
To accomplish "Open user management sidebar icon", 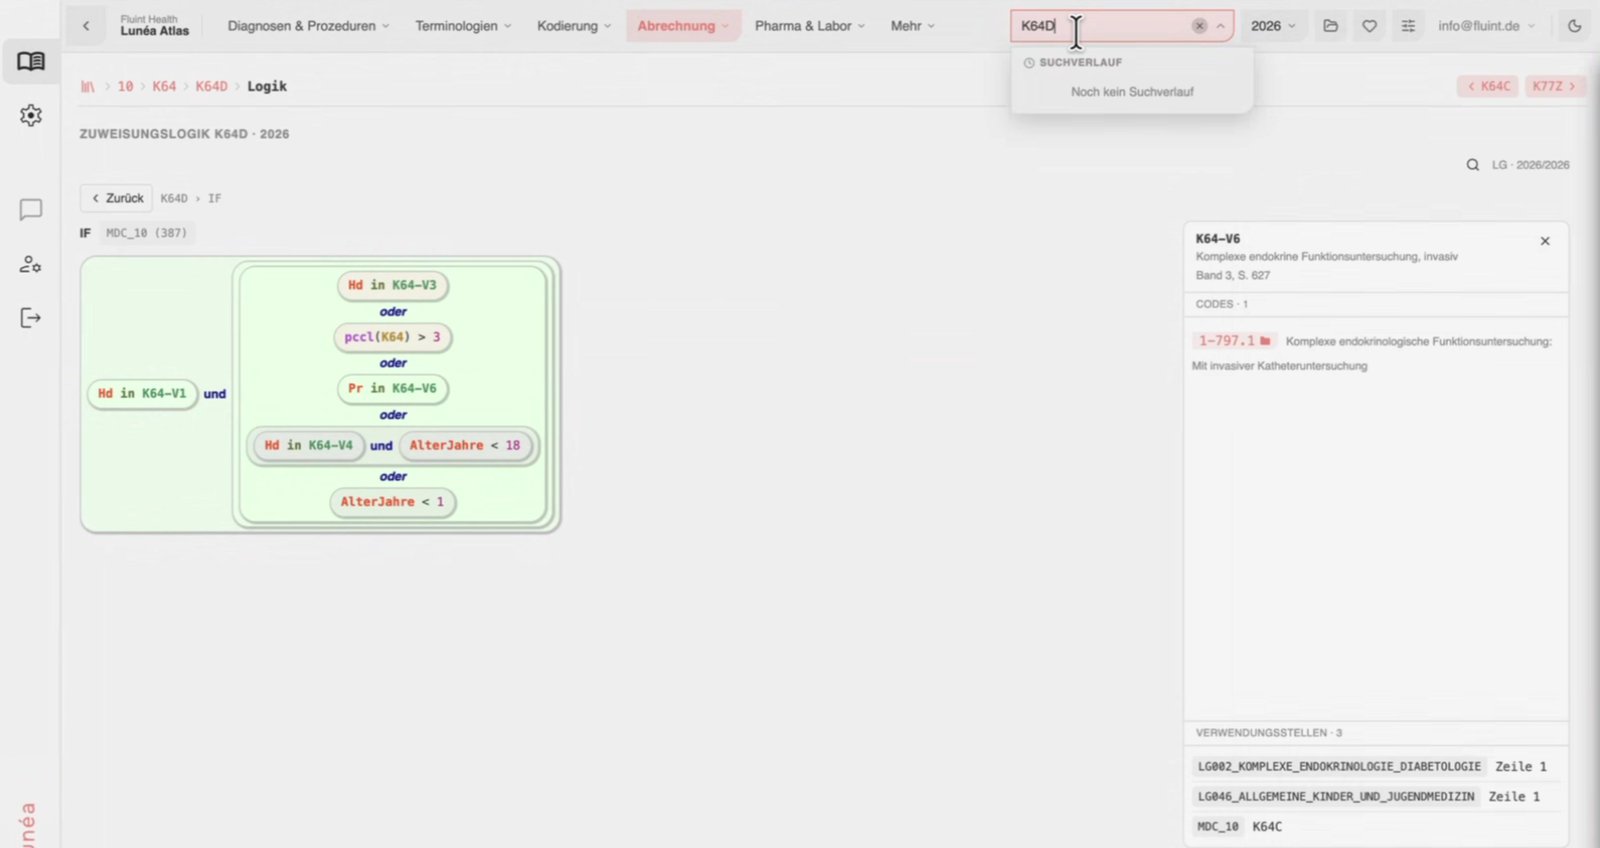I will [31, 264].
